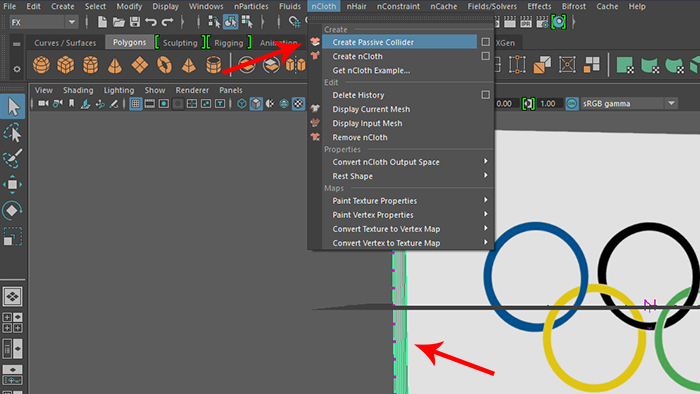Switch to the four-view layout icon

(x=12, y=323)
